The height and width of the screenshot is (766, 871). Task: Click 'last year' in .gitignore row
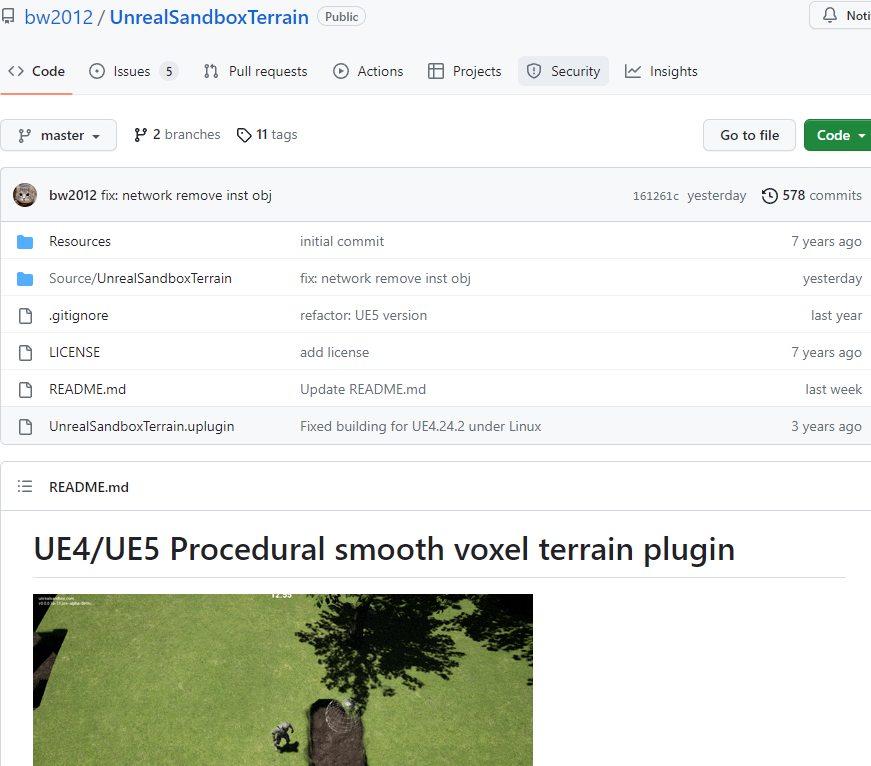[x=836, y=316]
